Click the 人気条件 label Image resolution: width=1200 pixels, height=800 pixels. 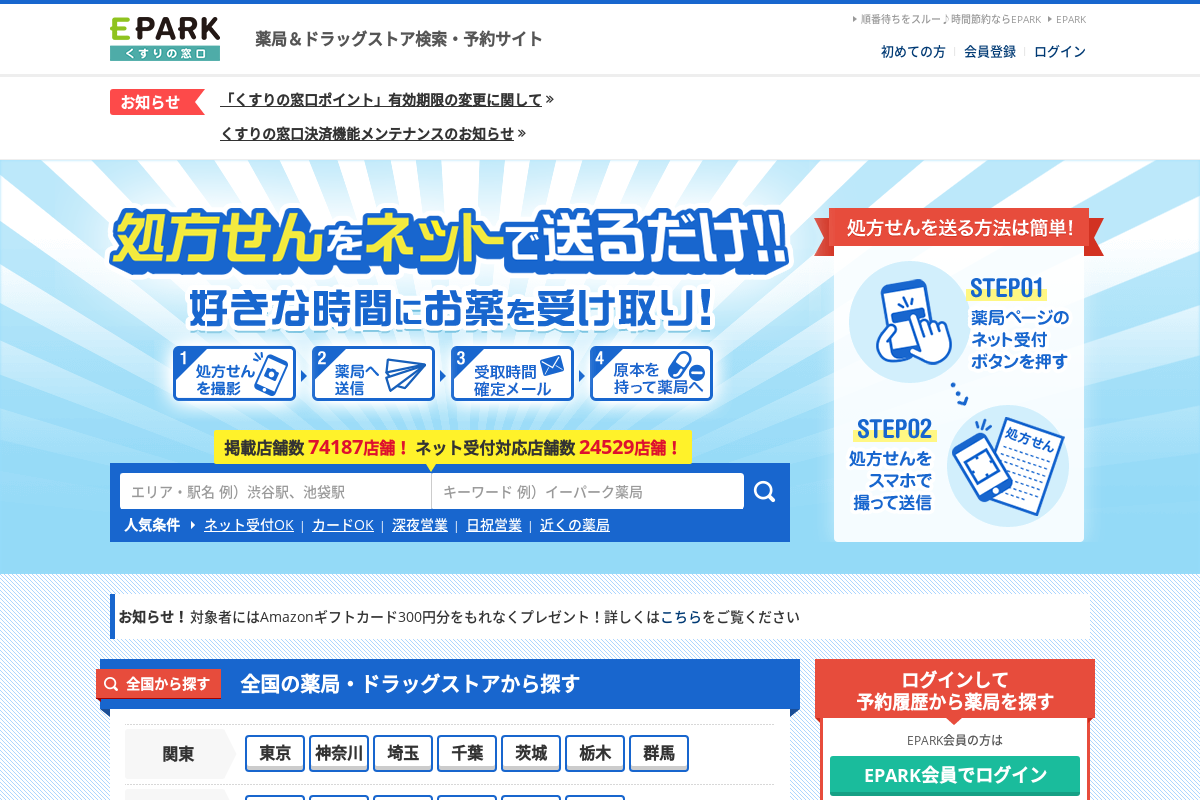pos(152,525)
